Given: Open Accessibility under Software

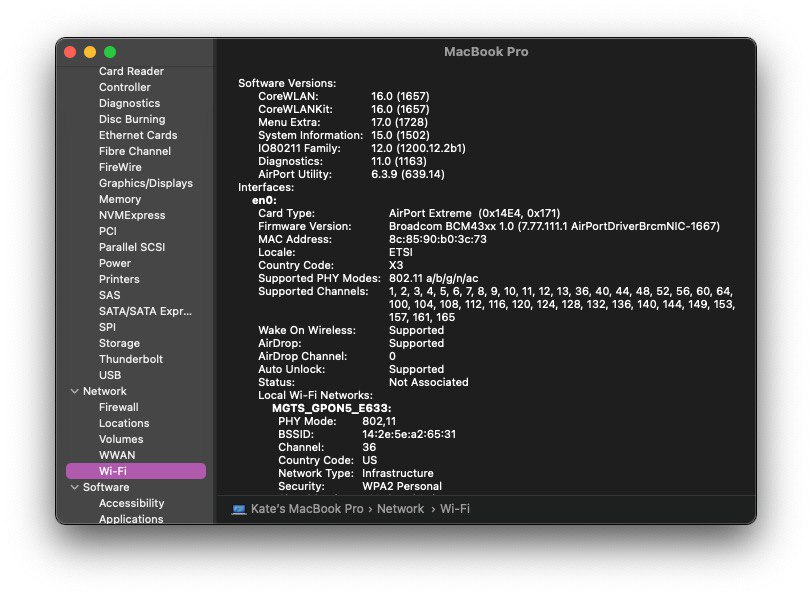Looking at the screenshot, I should point(132,504).
